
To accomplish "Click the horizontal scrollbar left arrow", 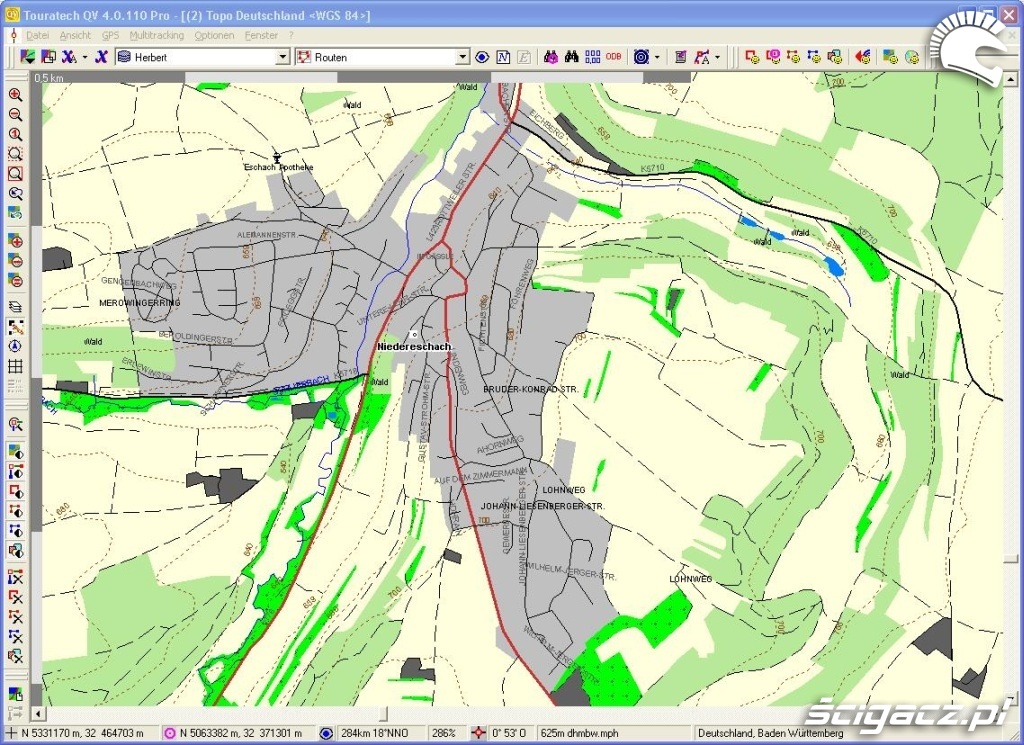I will point(37,714).
